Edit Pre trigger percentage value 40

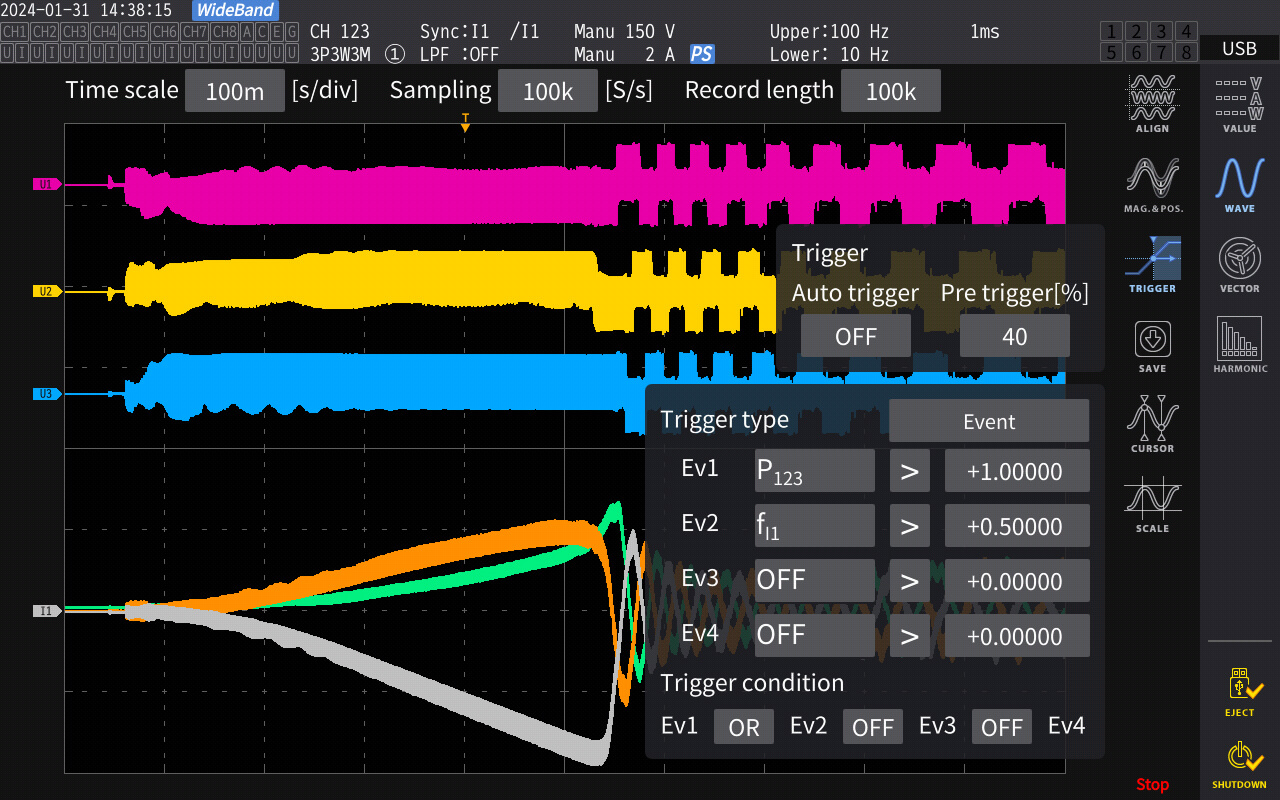click(x=1015, y=336)
